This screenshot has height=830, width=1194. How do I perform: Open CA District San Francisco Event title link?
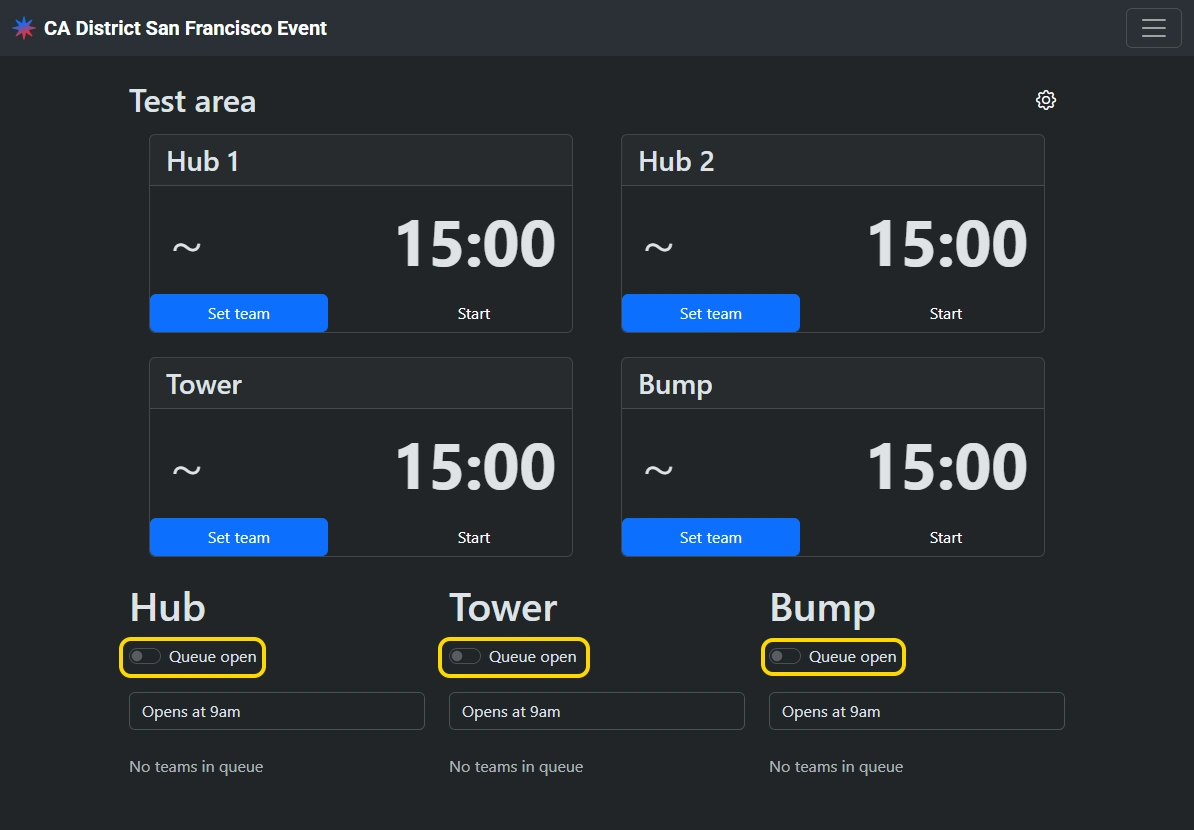click(185, 28)
